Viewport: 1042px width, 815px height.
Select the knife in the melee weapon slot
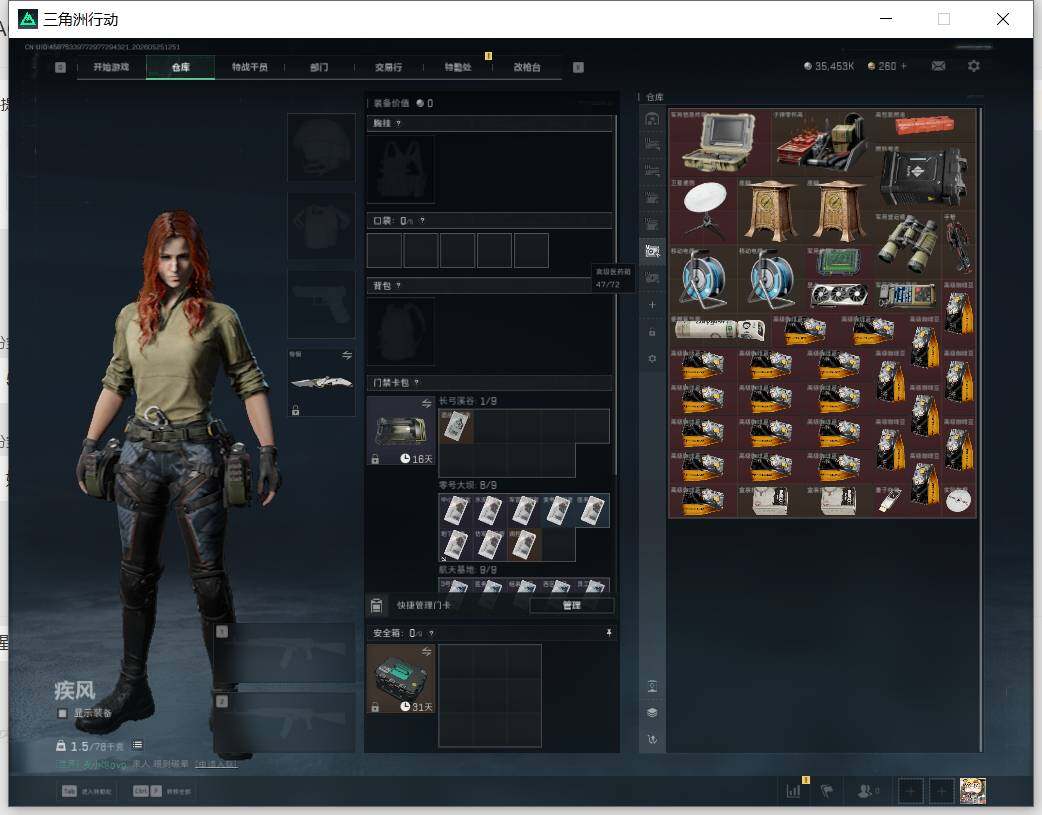(322, 382)
